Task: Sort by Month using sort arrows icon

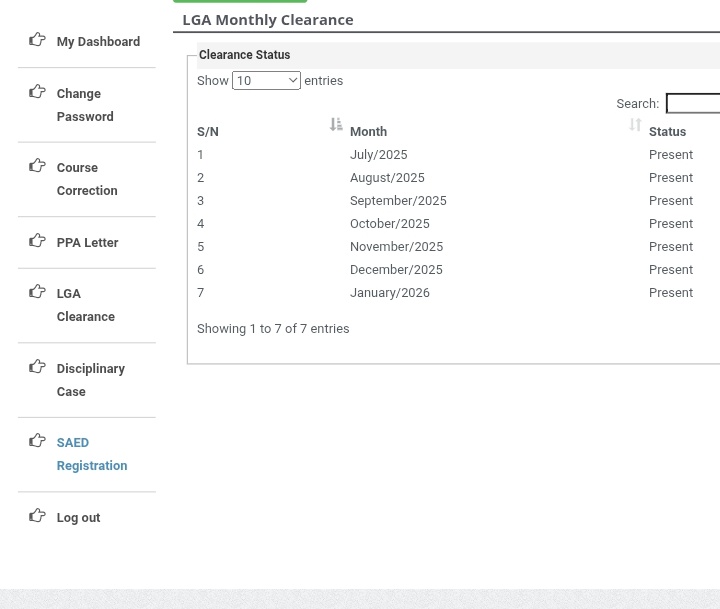Action: pyautogui.click(x=635, y=124)
